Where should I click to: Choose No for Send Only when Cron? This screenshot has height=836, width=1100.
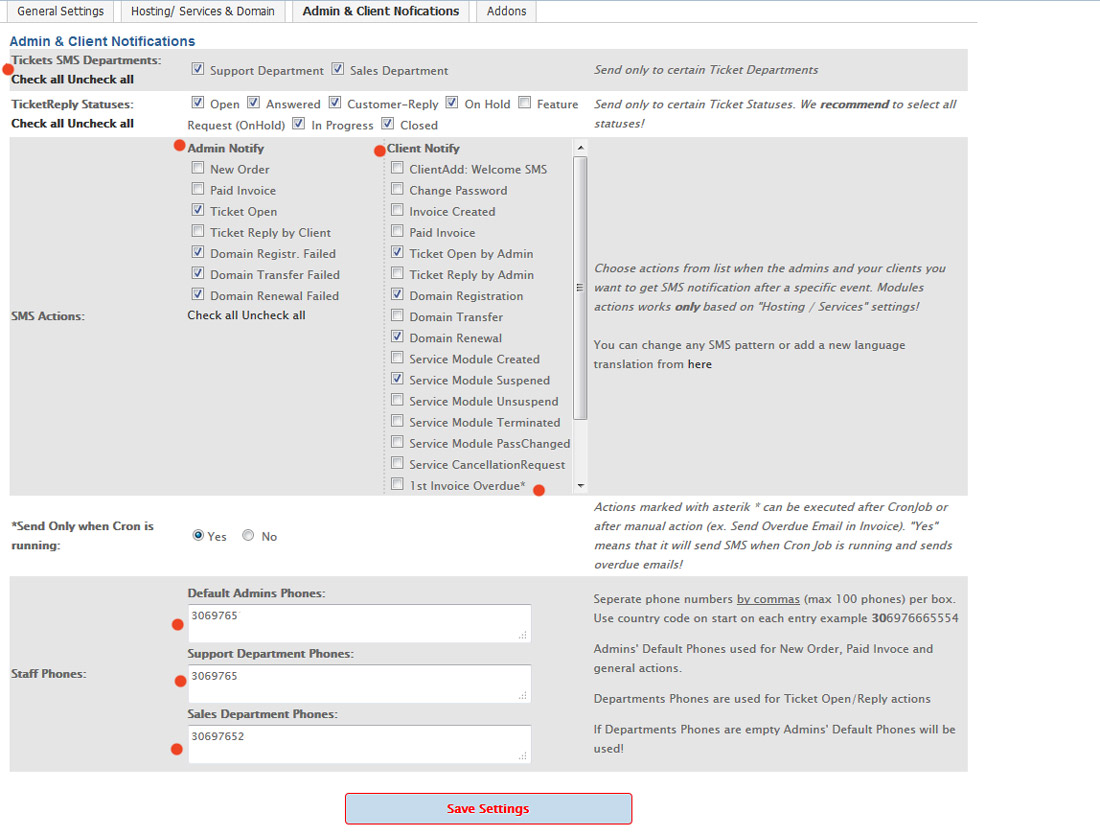[x=248, y=535]
